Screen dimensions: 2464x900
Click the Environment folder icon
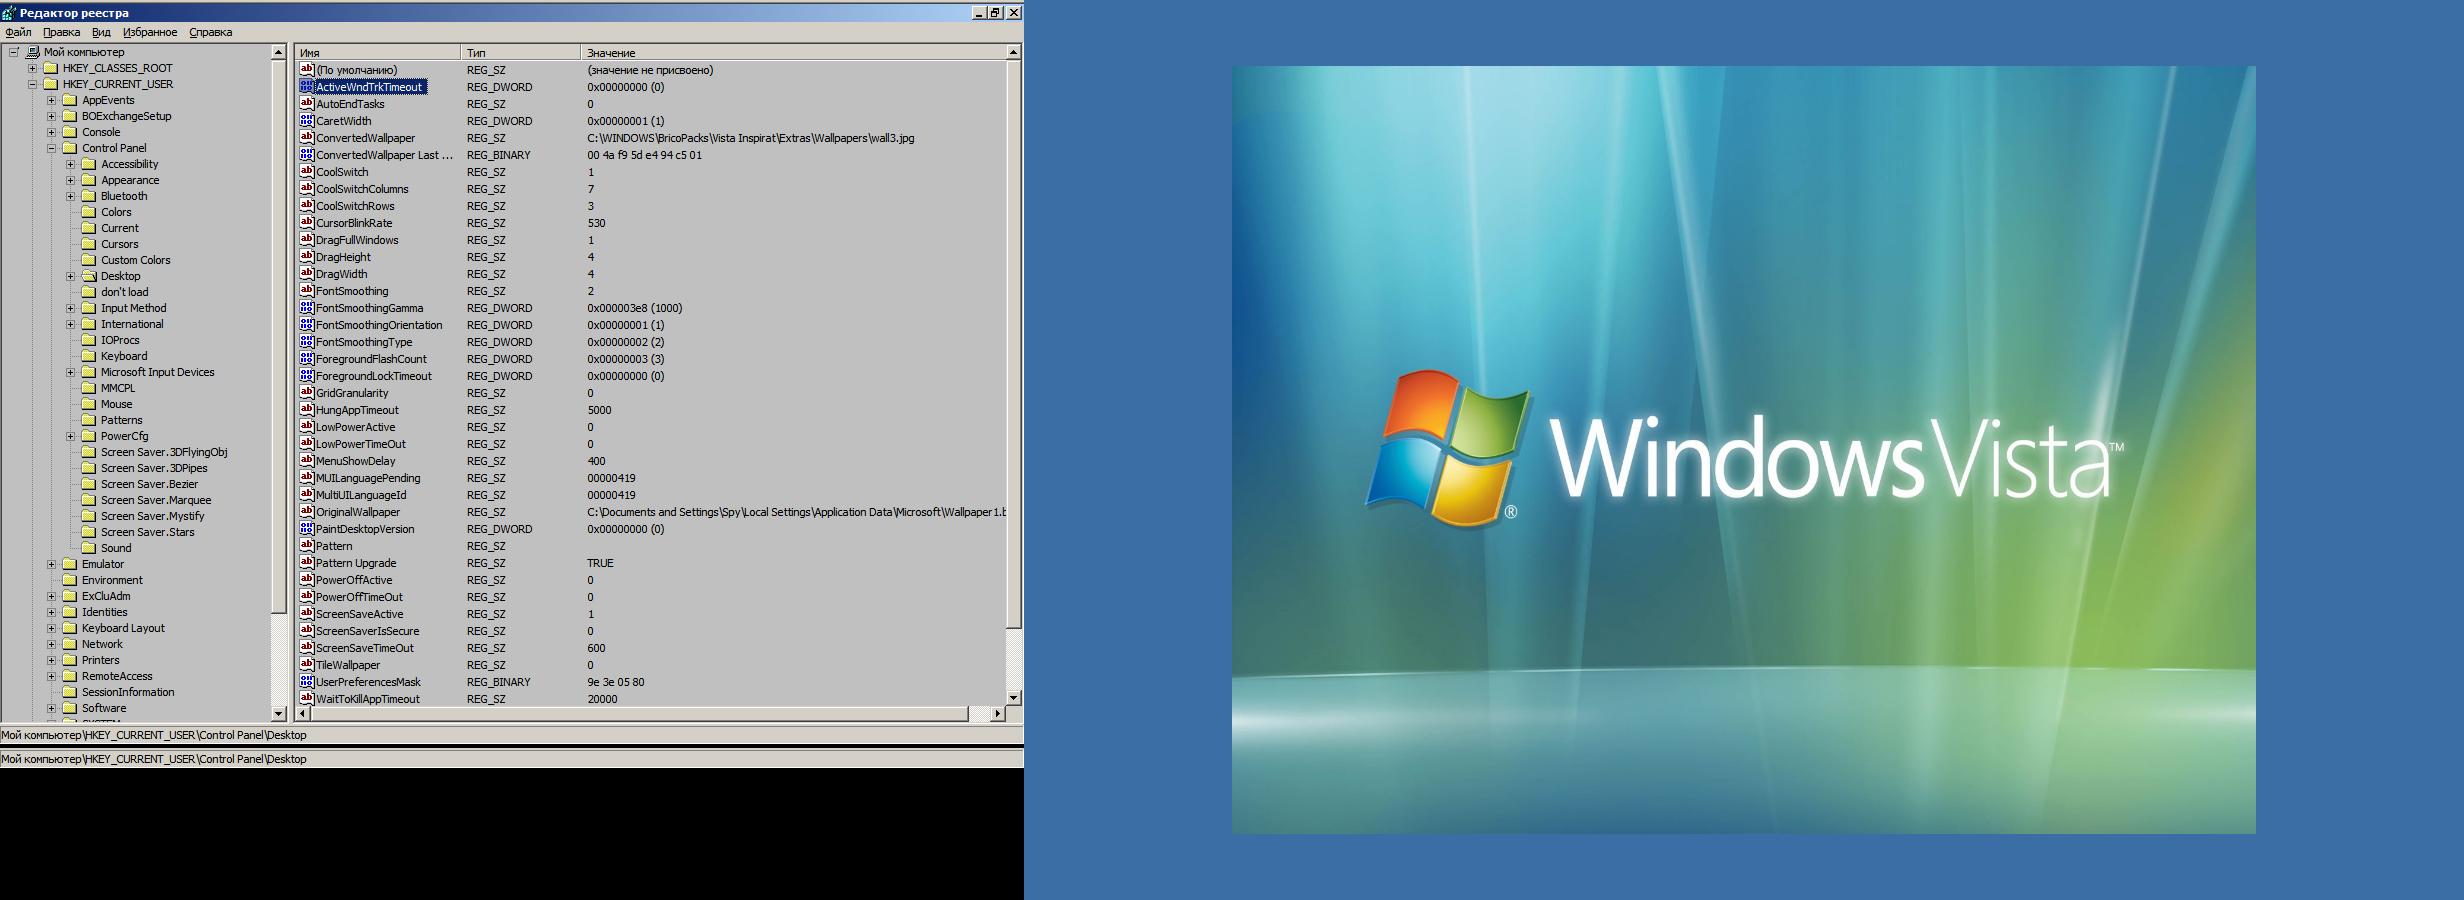coord(70,580)
